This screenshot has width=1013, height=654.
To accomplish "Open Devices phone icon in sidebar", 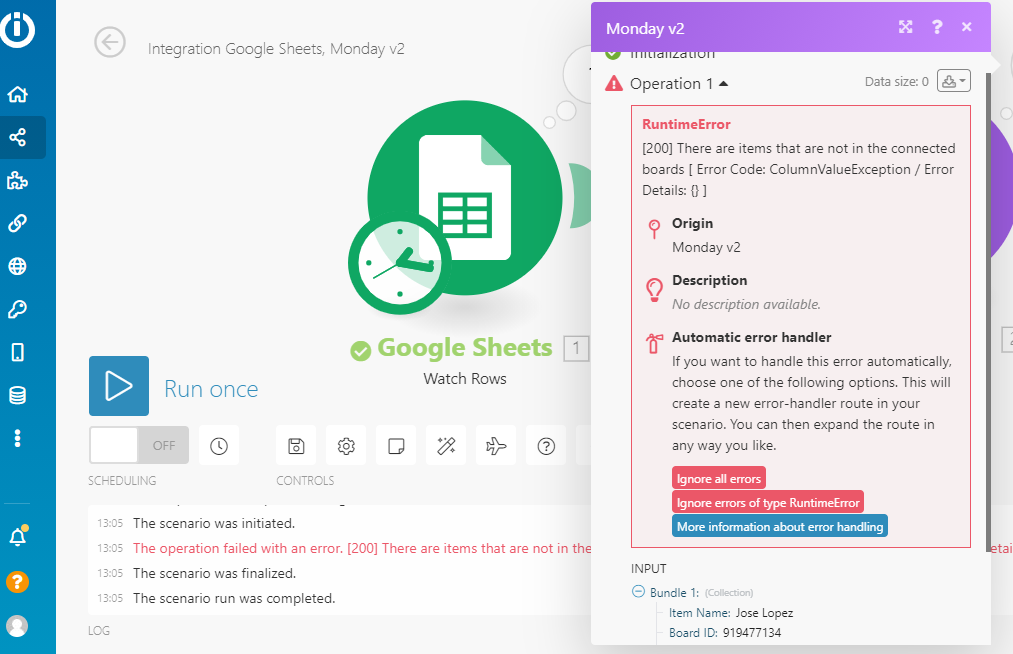I will tap(17, 352).
